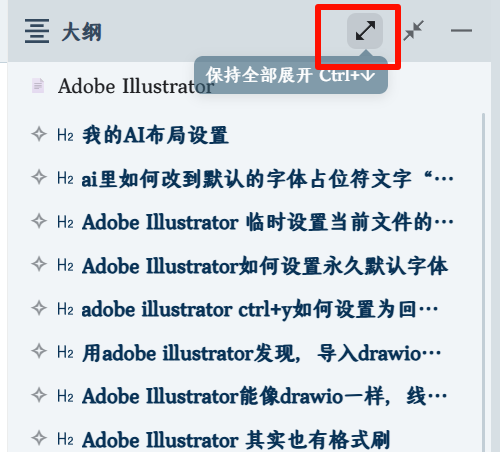Jump to heading Adobe Illustrator 其实也有格式刷
The width and height of the screenshot is (500, 452).
click(236, 440)
